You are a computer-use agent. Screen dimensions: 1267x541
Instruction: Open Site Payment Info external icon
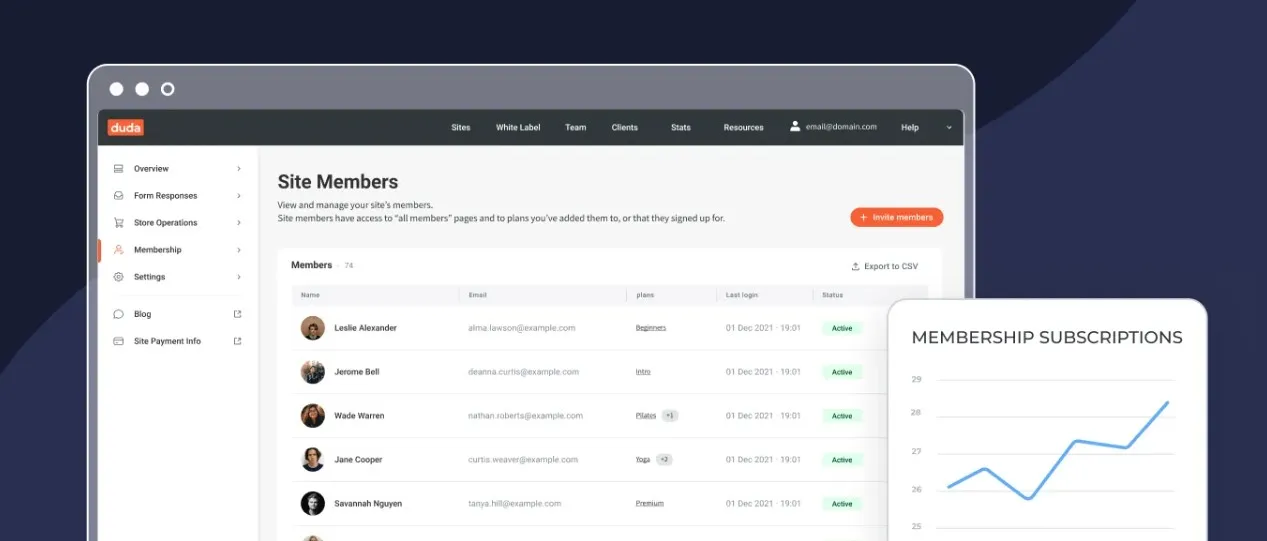click(x=238, y=341)
